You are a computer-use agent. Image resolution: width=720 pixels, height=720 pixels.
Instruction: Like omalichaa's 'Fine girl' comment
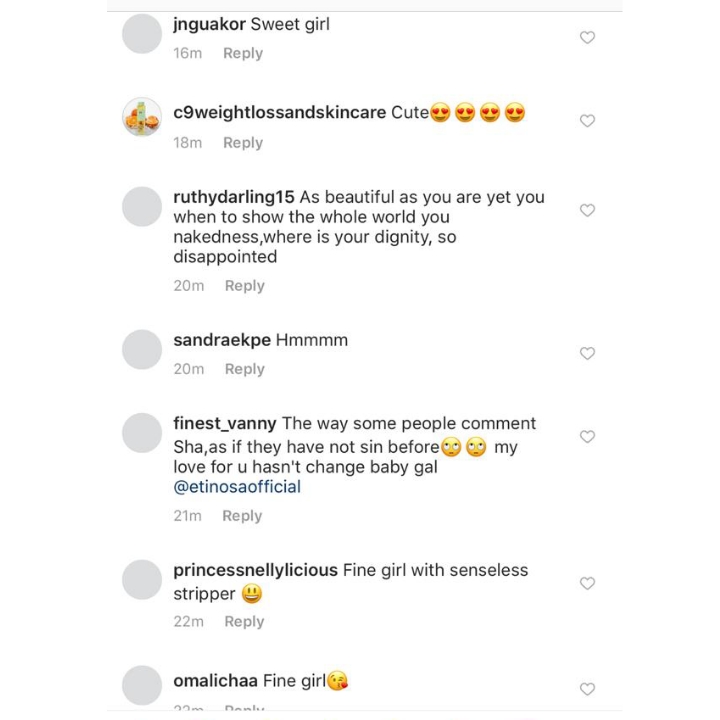[x=588, y=689]
